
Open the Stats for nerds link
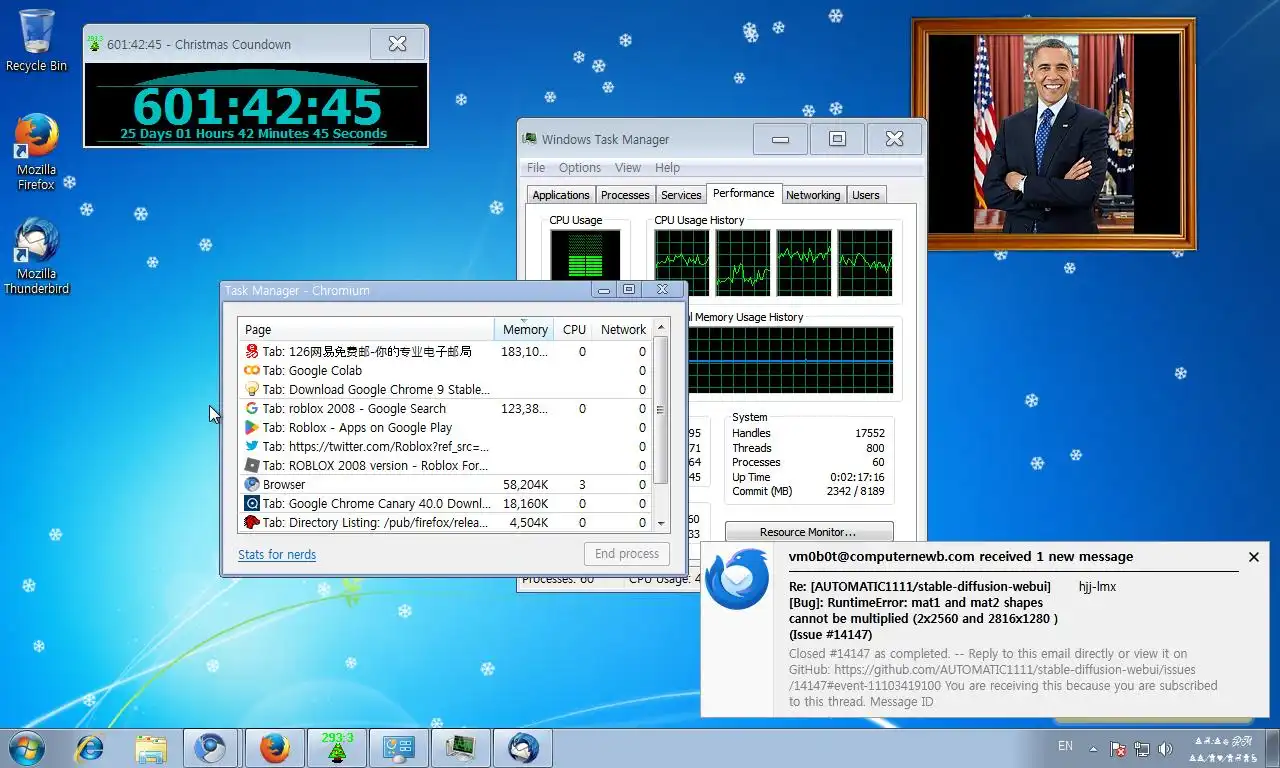[x=277, y=554]
